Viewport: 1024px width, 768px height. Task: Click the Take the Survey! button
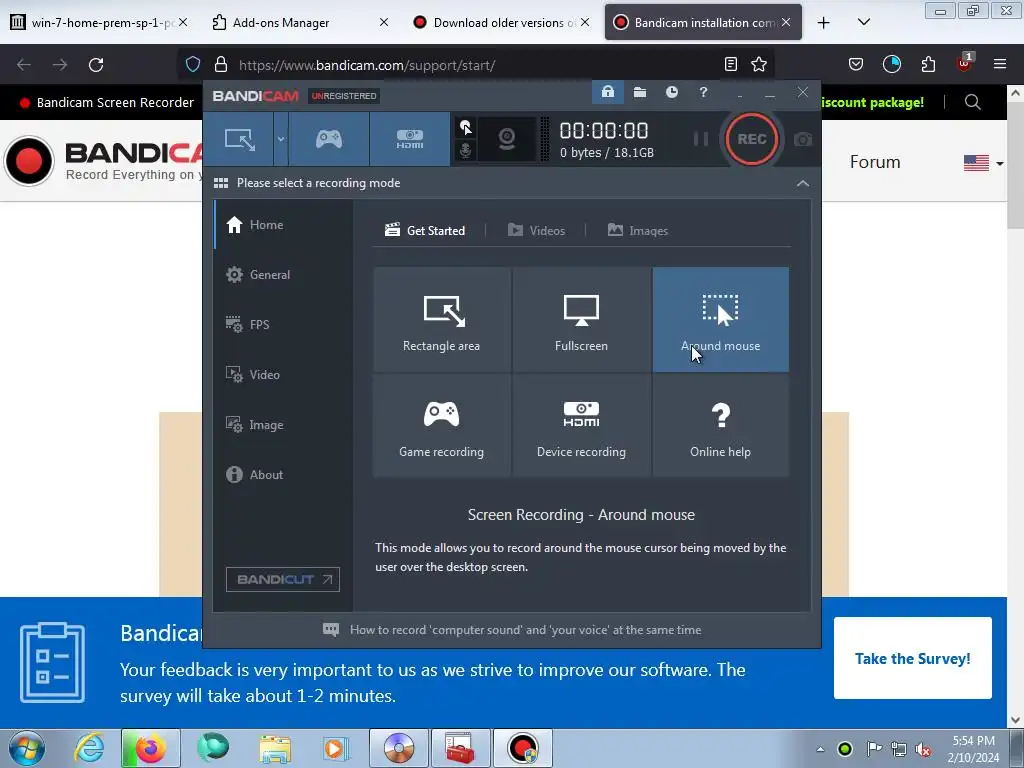point(912,658)
